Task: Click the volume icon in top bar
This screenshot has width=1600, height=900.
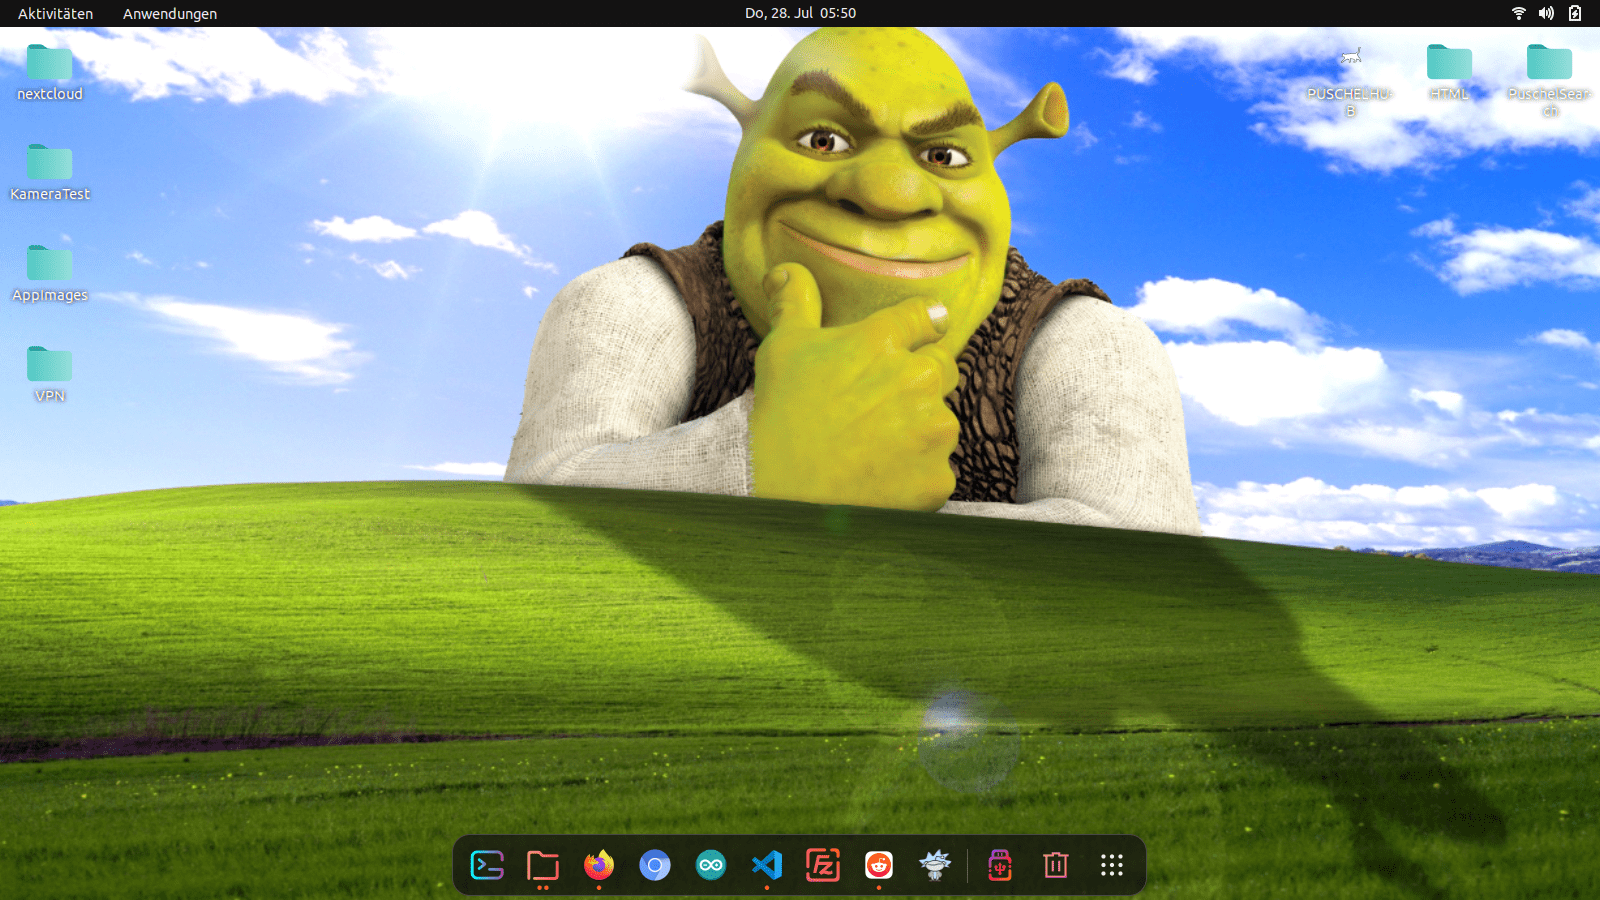Action: (x=1546, y=13)
